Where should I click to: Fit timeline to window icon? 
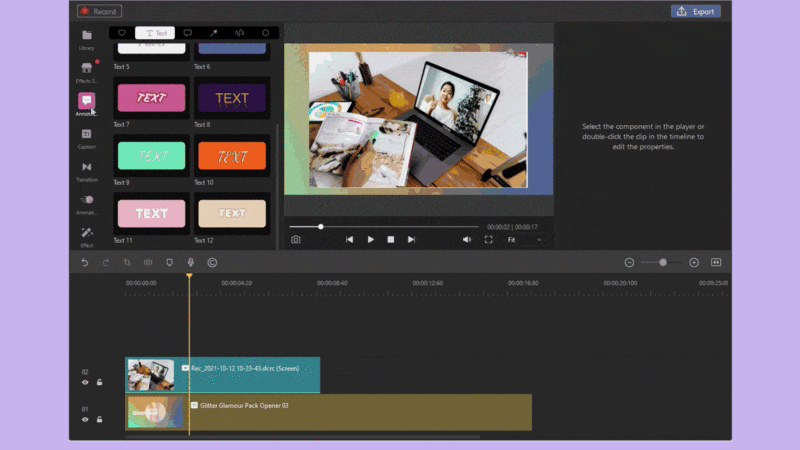coord(716,262)
